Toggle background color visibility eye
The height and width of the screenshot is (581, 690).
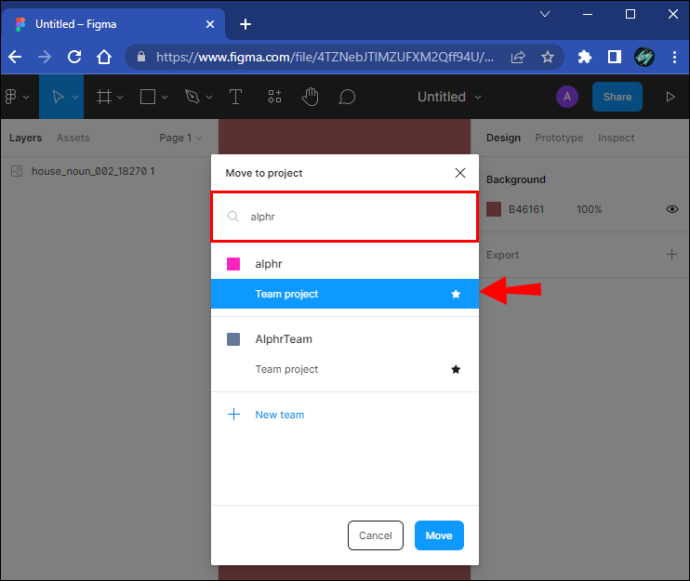point(672,209)
